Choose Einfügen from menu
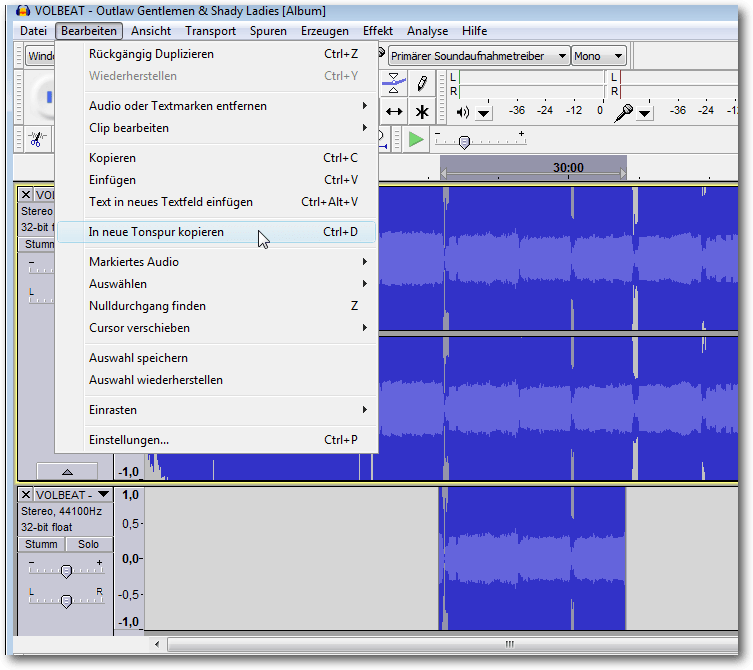Screen dimensions: 753x670 216,180
